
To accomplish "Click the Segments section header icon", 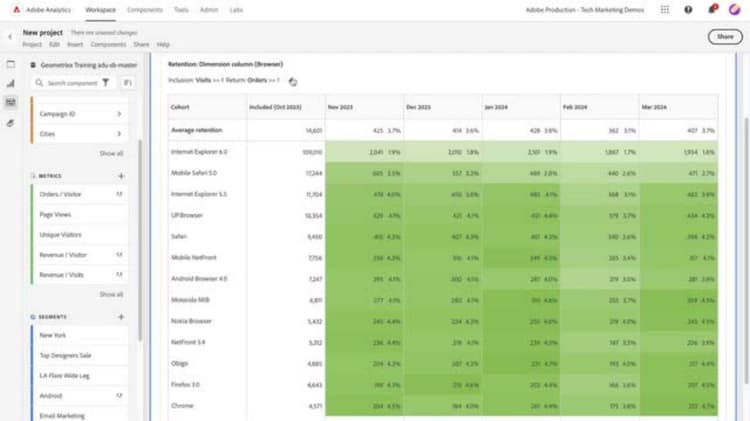I will pyautogui.click(x=33, y=317).
